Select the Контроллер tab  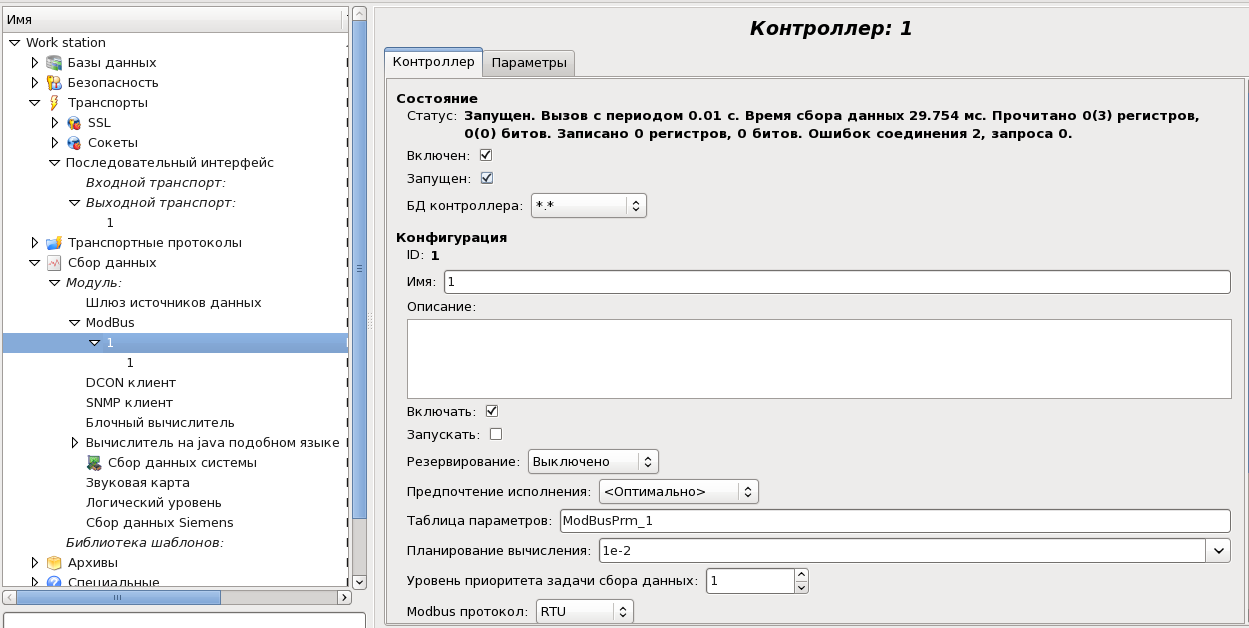pos(433,62)
